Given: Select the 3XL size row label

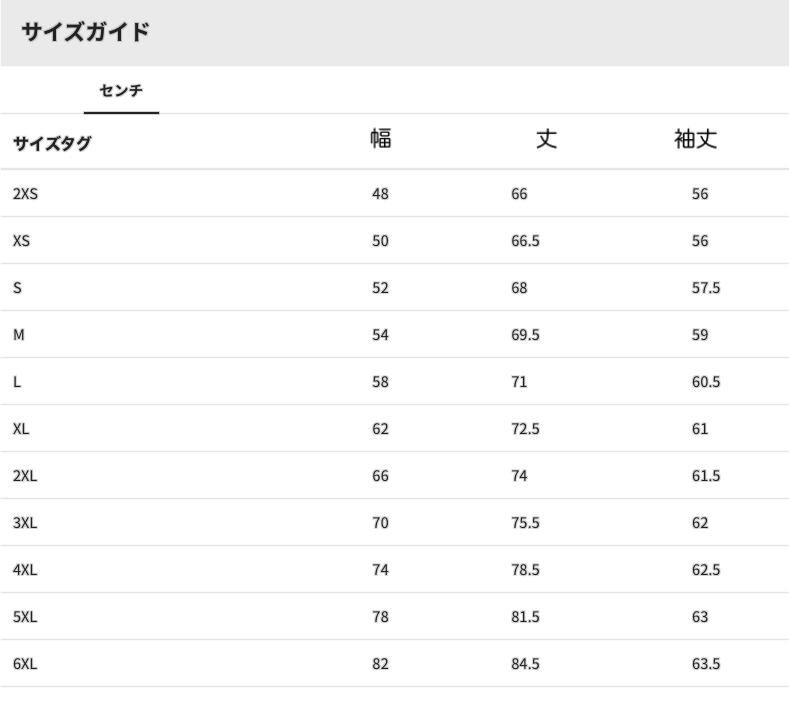Looking at the screenshot, I should click(25, 523).
